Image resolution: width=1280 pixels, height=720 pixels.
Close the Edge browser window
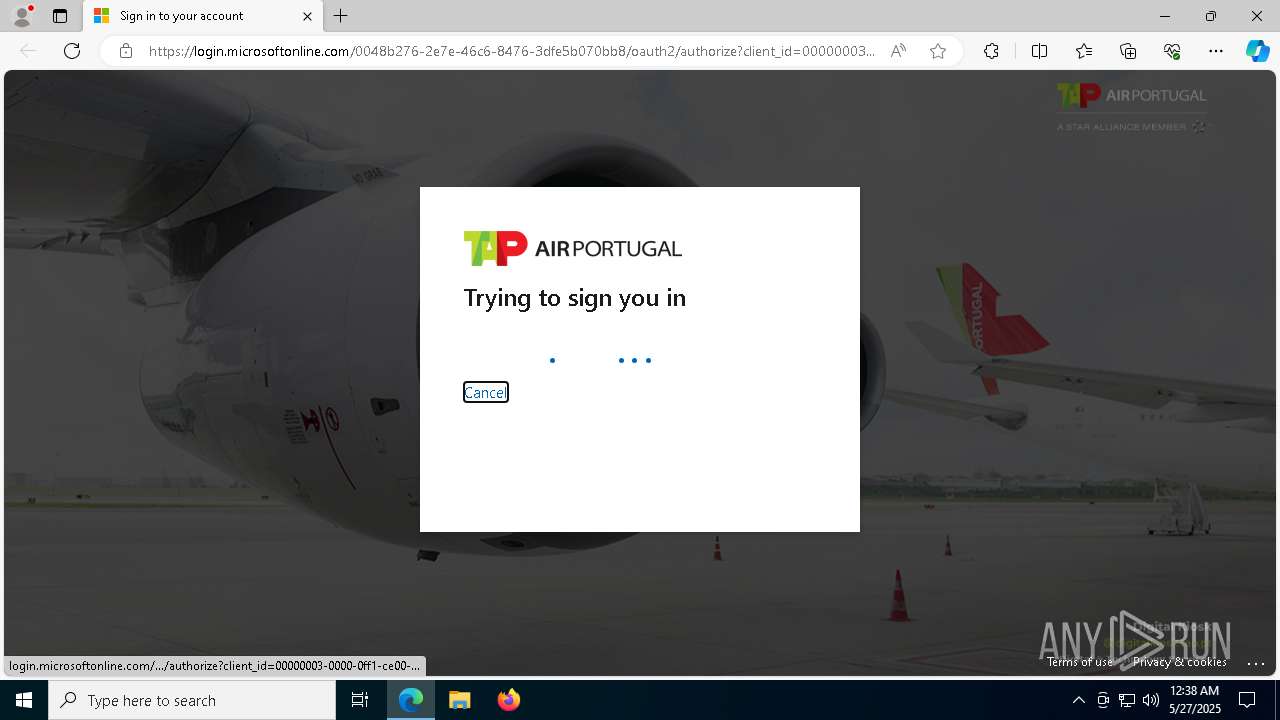coord(1257,16)
